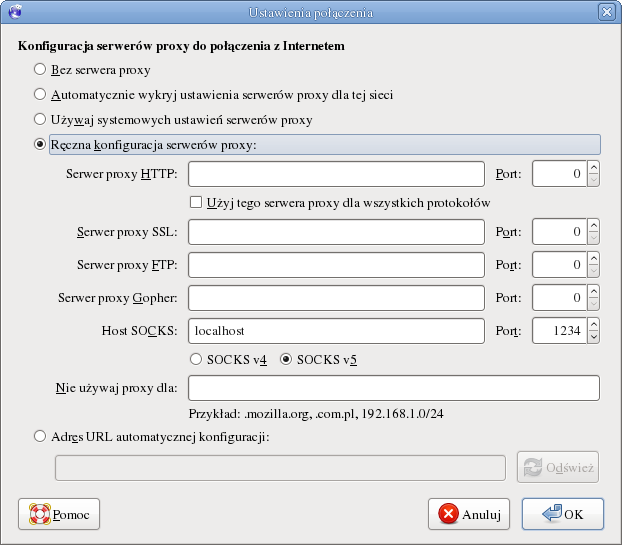This screenshot has width=622, height=545.
Task: Close the Ustawienia połączenia dialog
Action: click(606, 13)
